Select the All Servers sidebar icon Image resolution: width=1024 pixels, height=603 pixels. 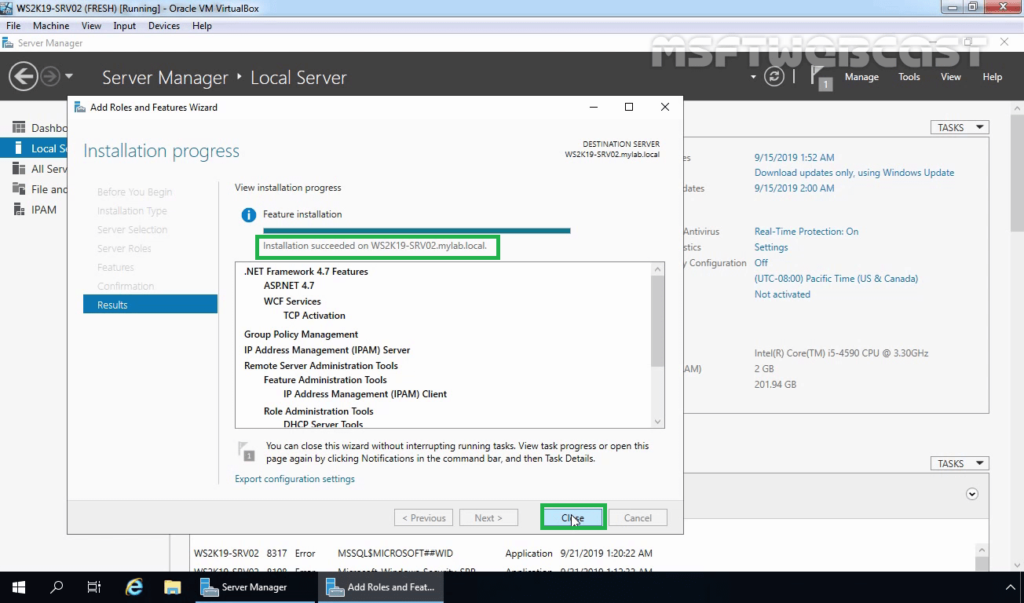19,169
